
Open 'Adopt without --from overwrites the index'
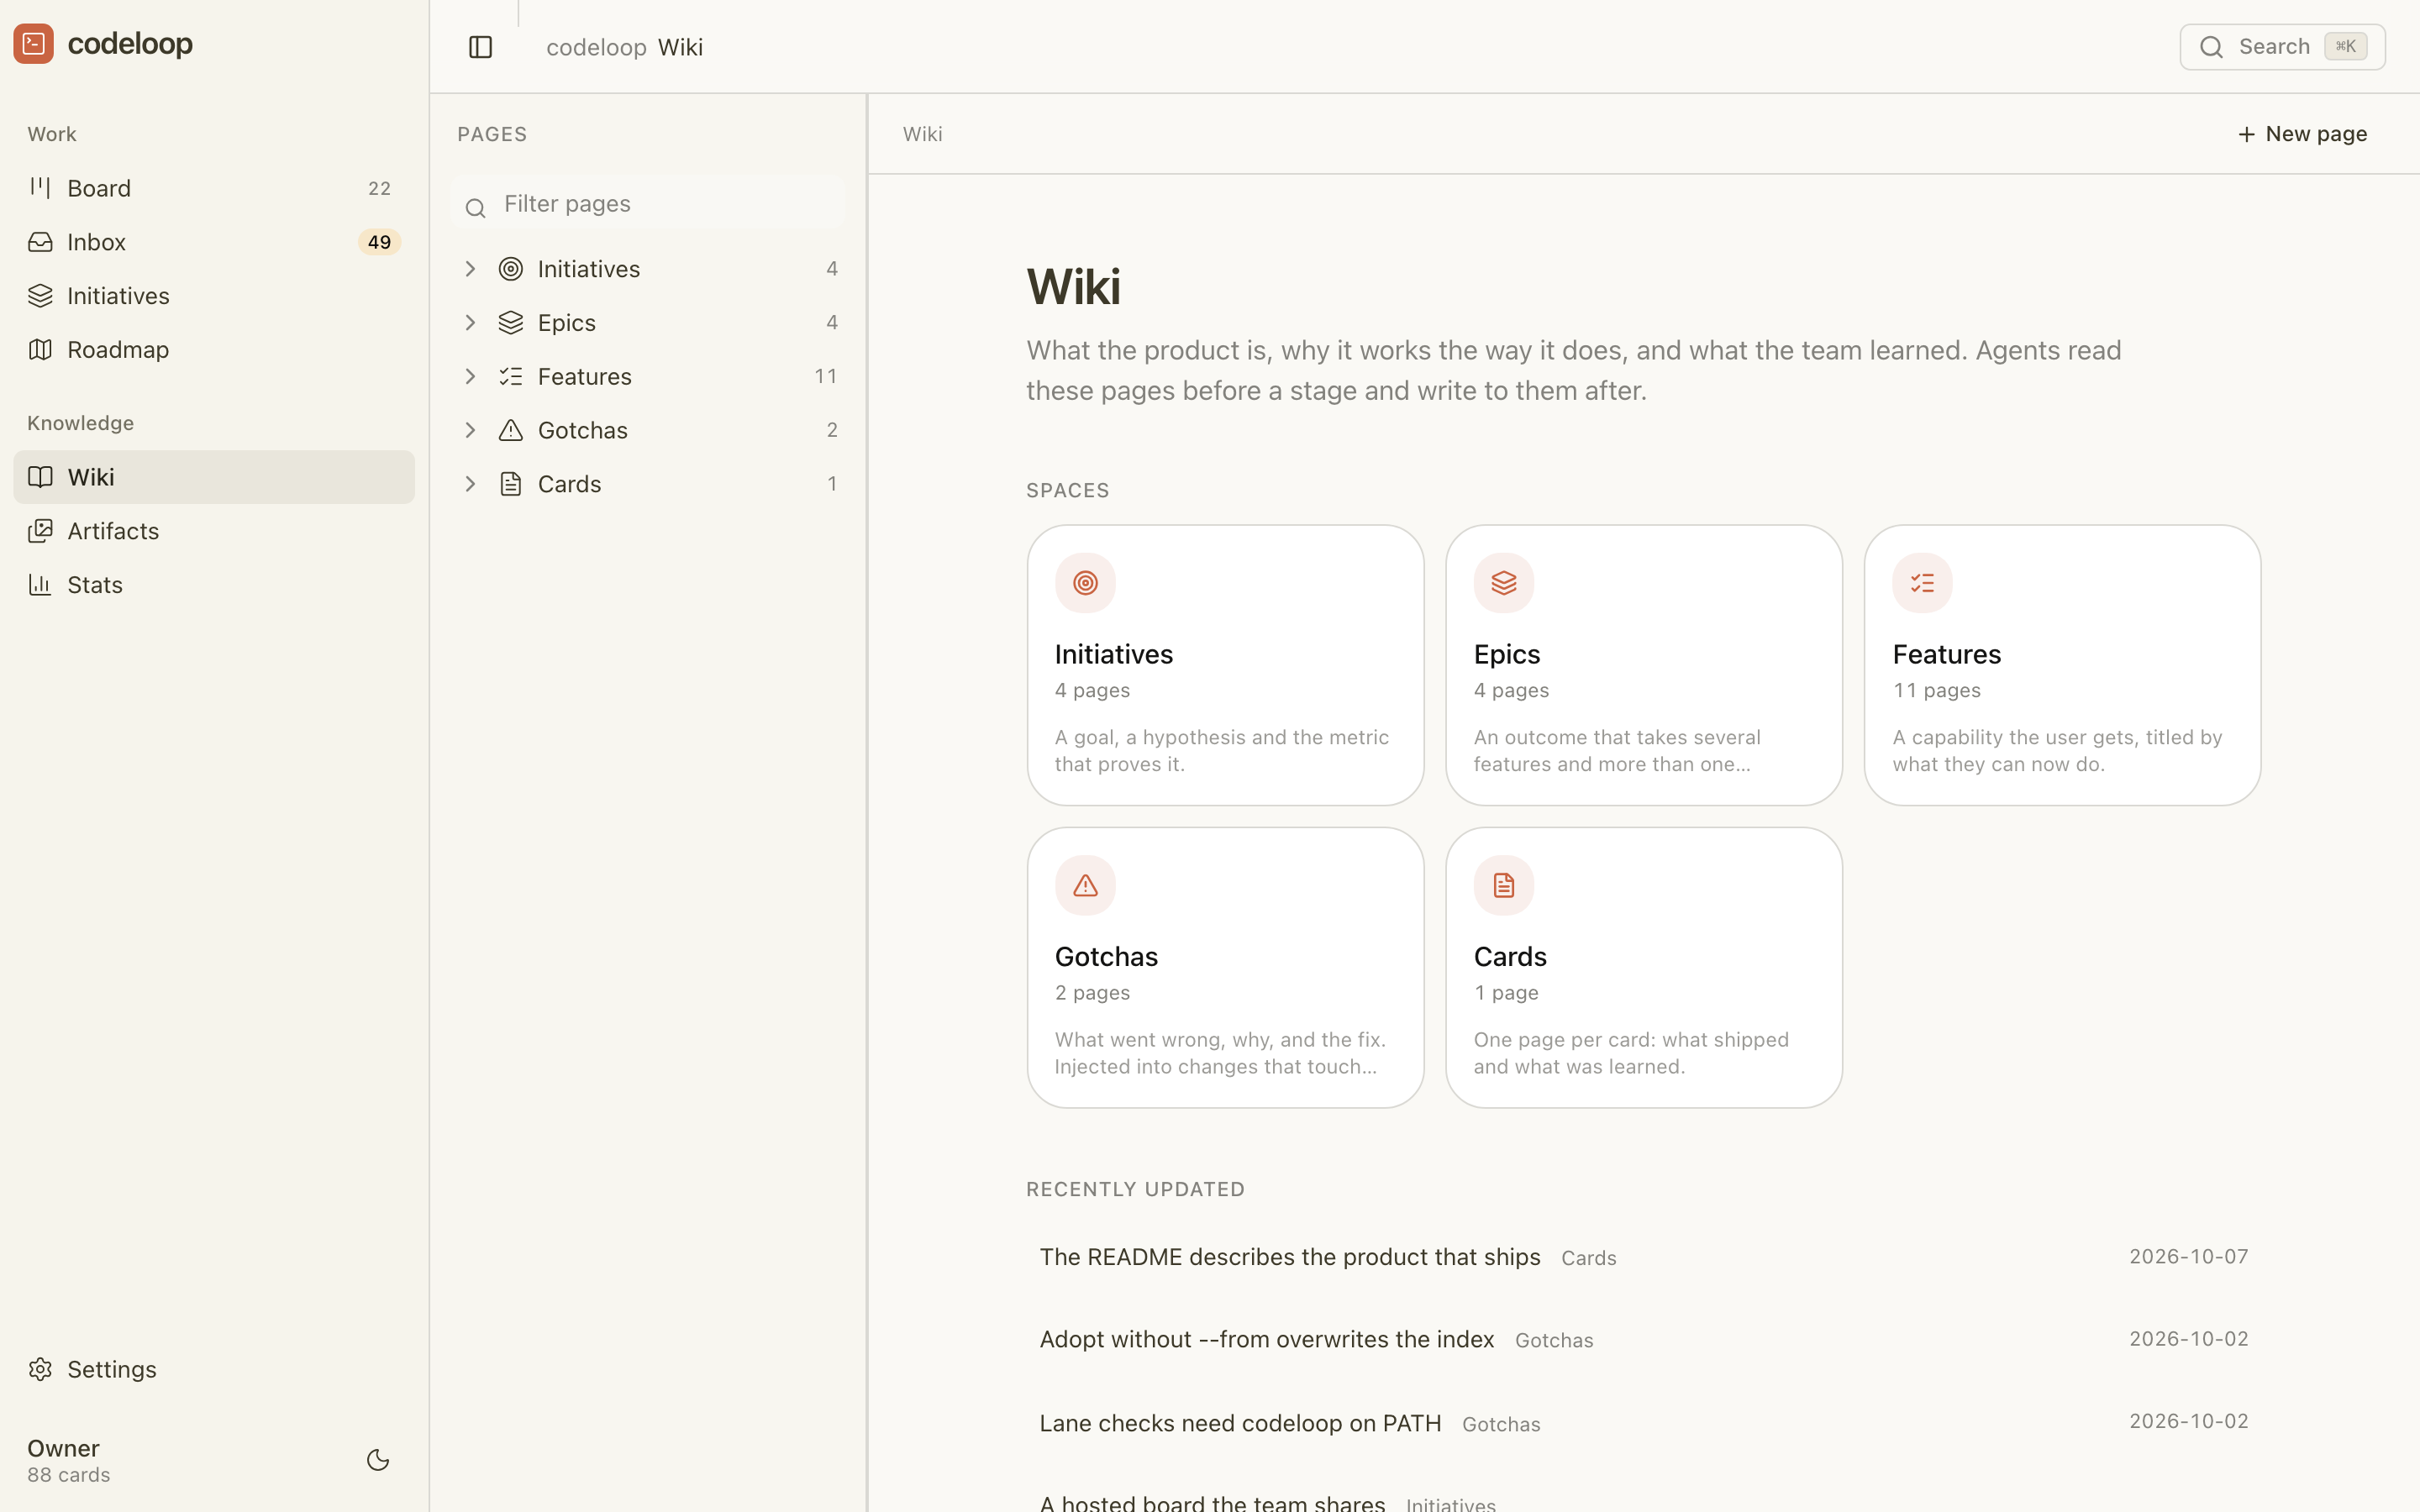1267,1339
